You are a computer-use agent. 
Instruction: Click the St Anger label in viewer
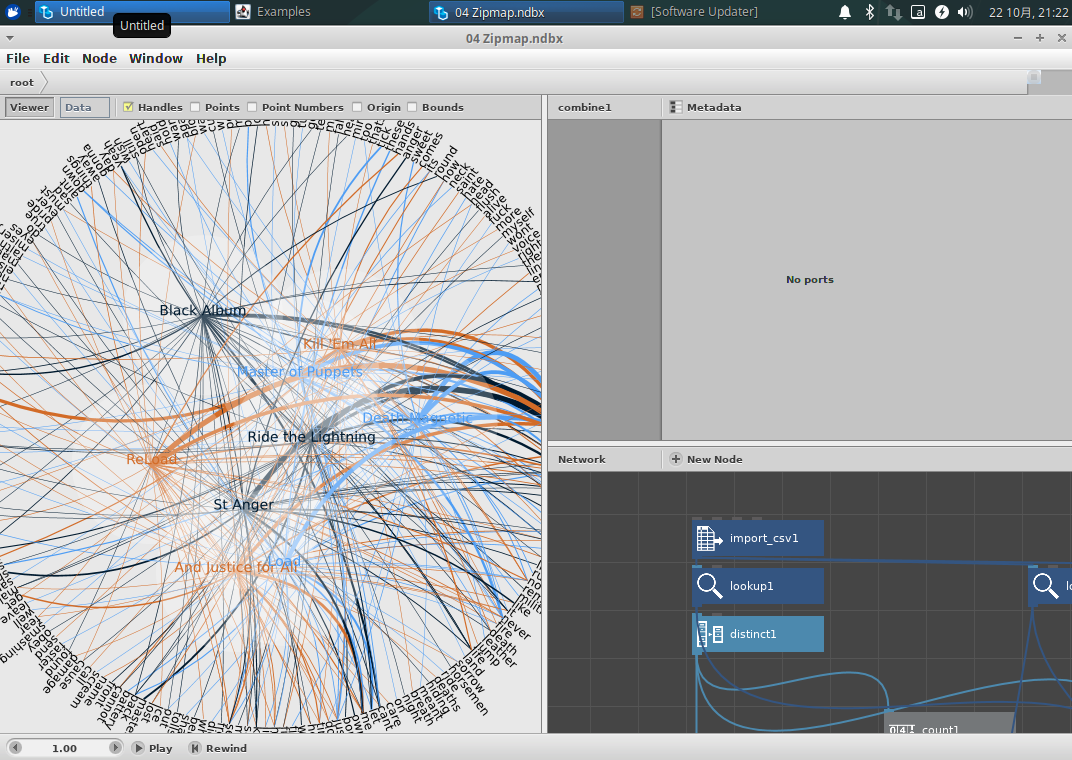click(x=243, y=504)
